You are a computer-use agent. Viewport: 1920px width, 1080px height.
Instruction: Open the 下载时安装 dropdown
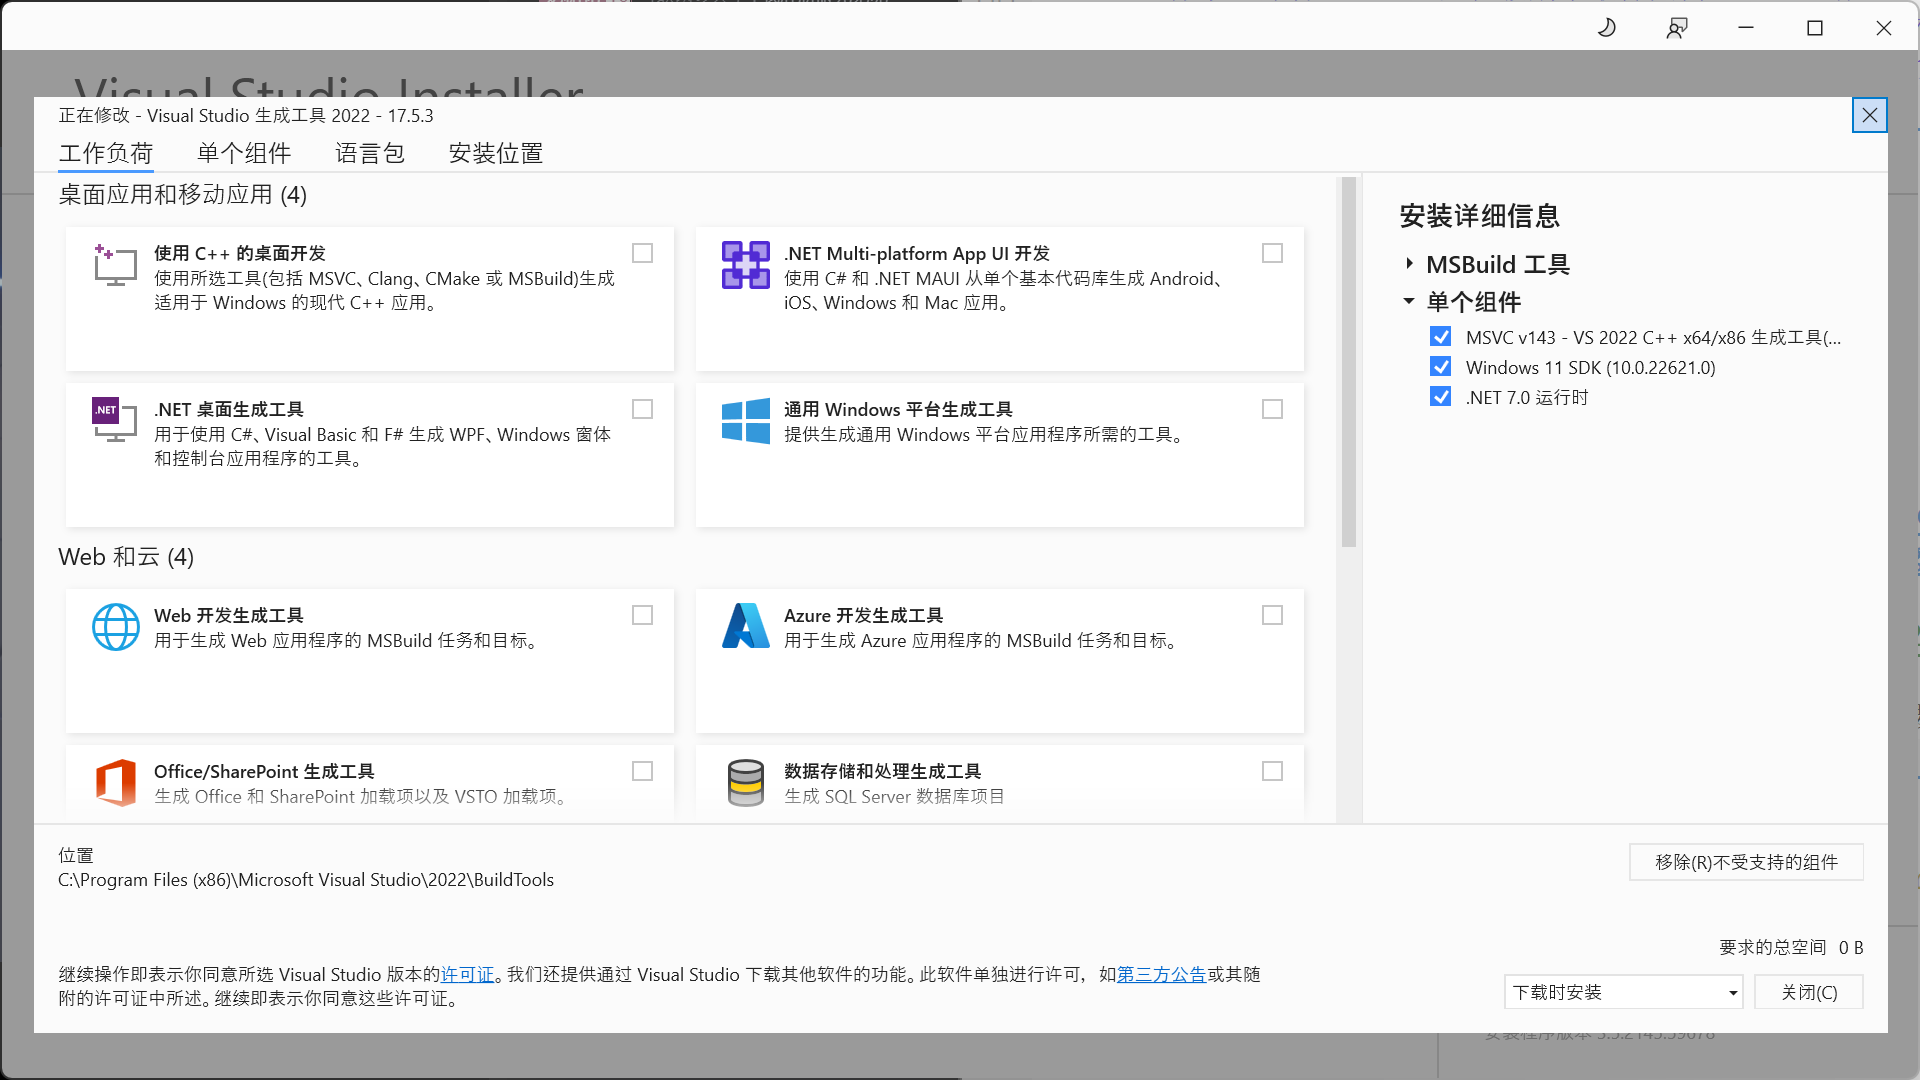pos(1623,992)
